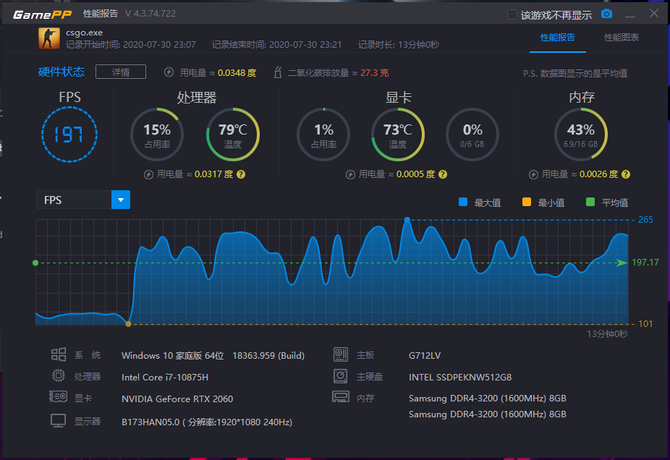This screenshot has width=670, height=460.
Task: Minimize the GamePP report window
Action: point(630,16)
